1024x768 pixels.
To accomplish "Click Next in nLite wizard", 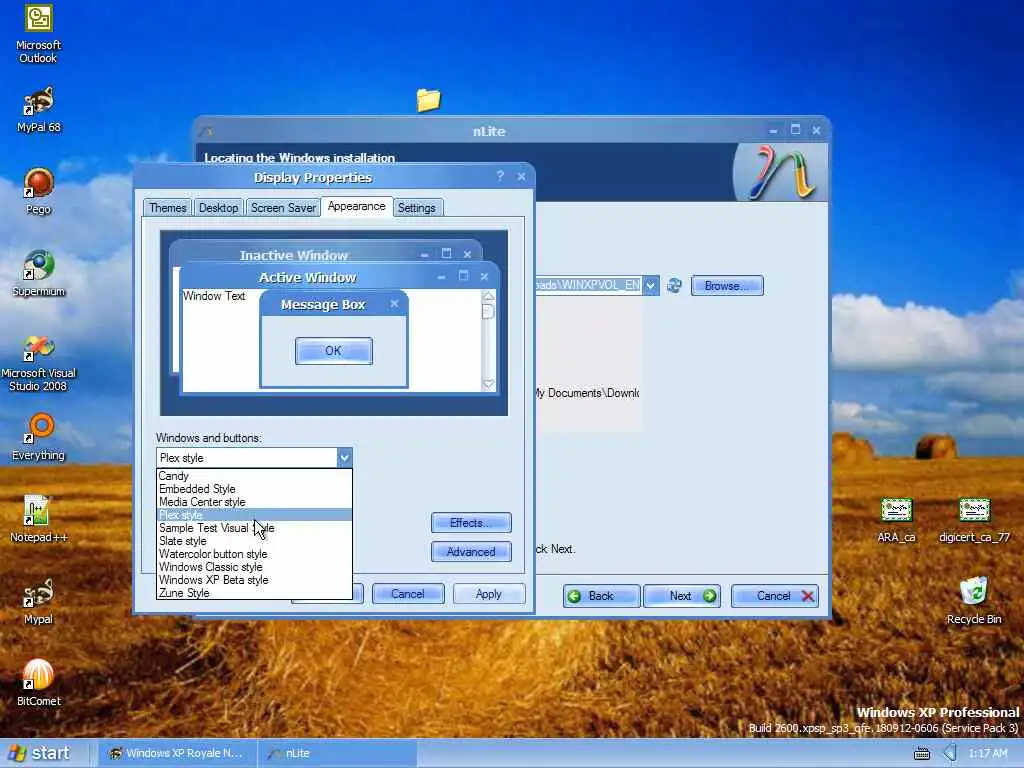I will coord(682,596).
